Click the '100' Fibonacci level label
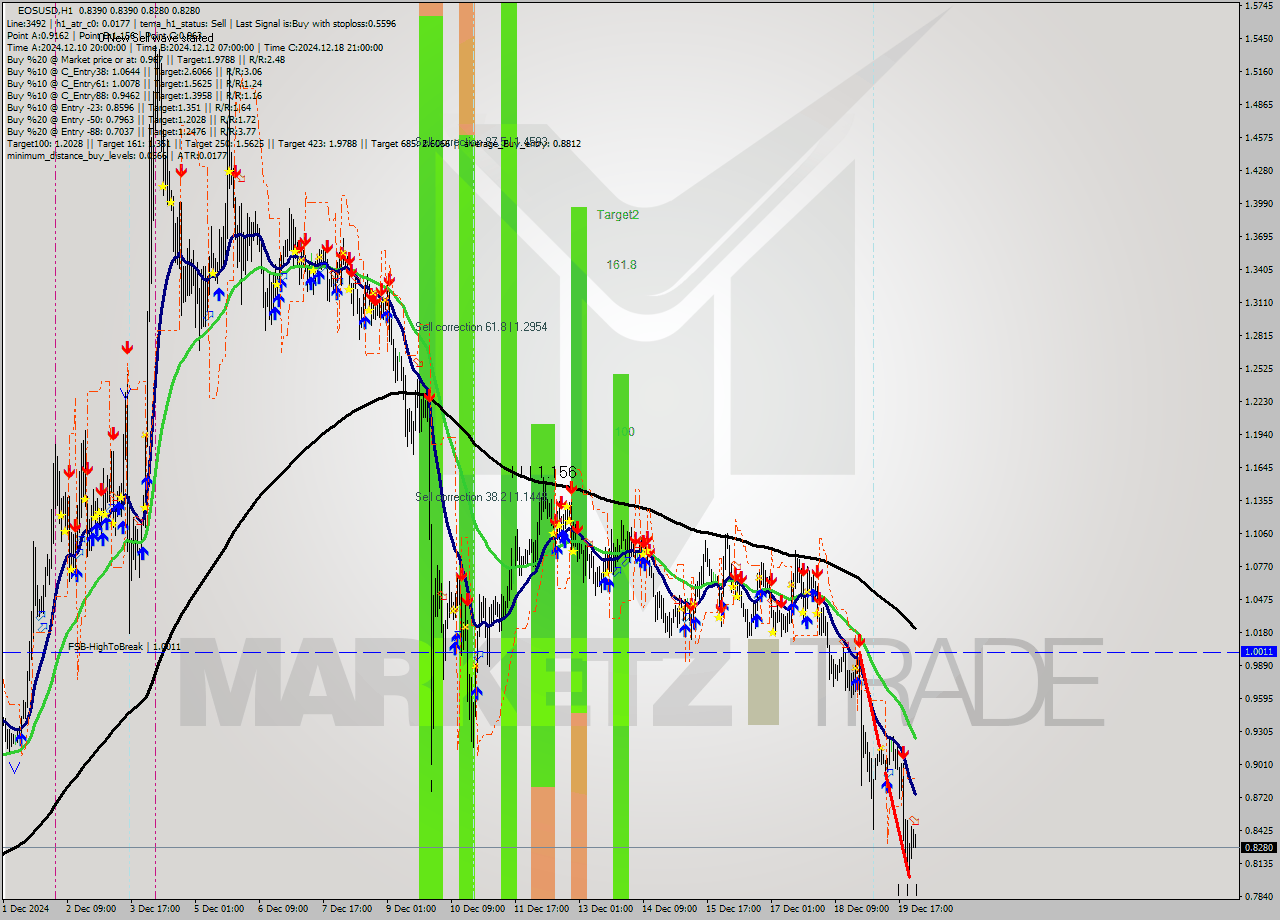Viewport: 1280px width, 920px height. pyautogui.click(x=624, y=431)
